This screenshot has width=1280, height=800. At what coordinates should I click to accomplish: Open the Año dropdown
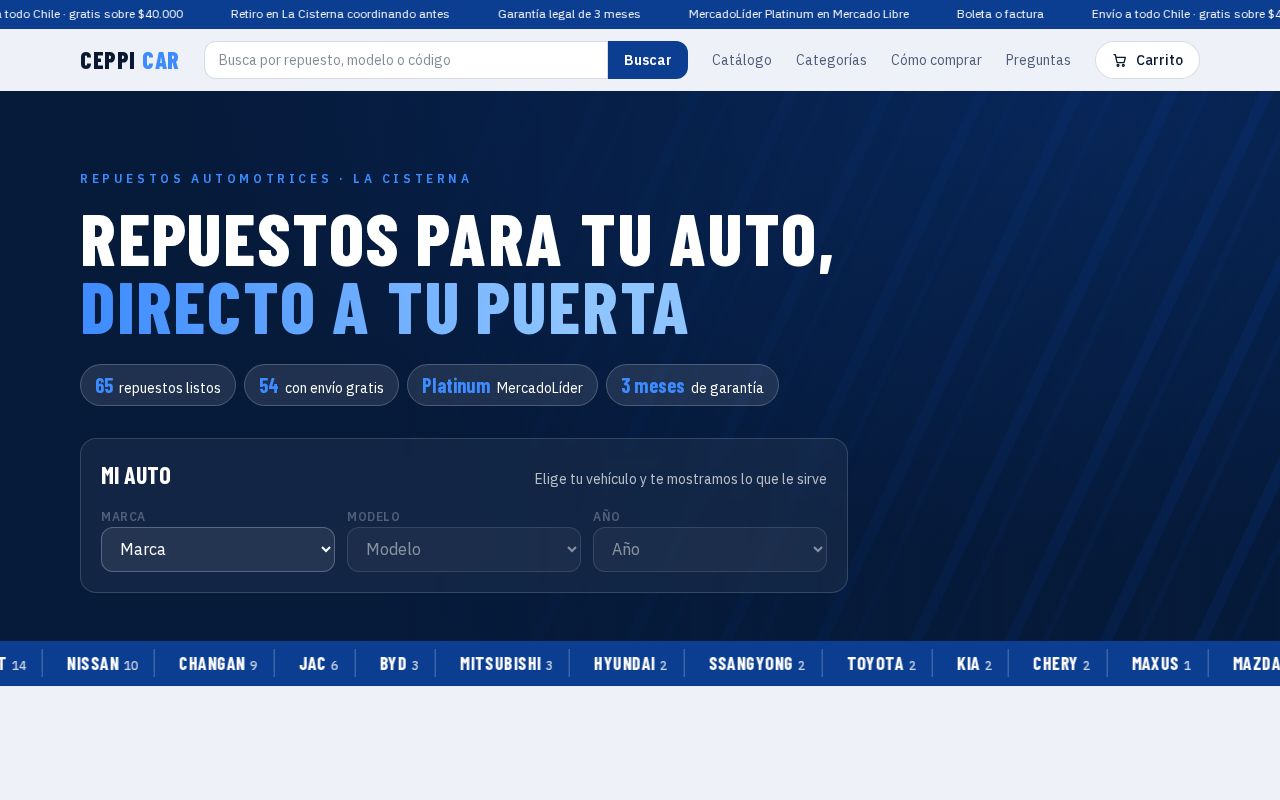click(x=710, y=549)
